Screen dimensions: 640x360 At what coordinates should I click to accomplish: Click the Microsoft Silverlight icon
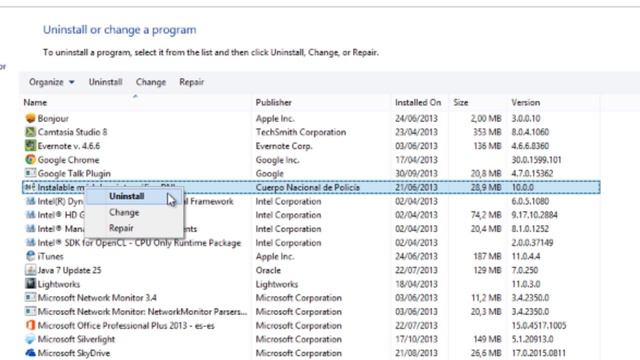coord(30,339)
